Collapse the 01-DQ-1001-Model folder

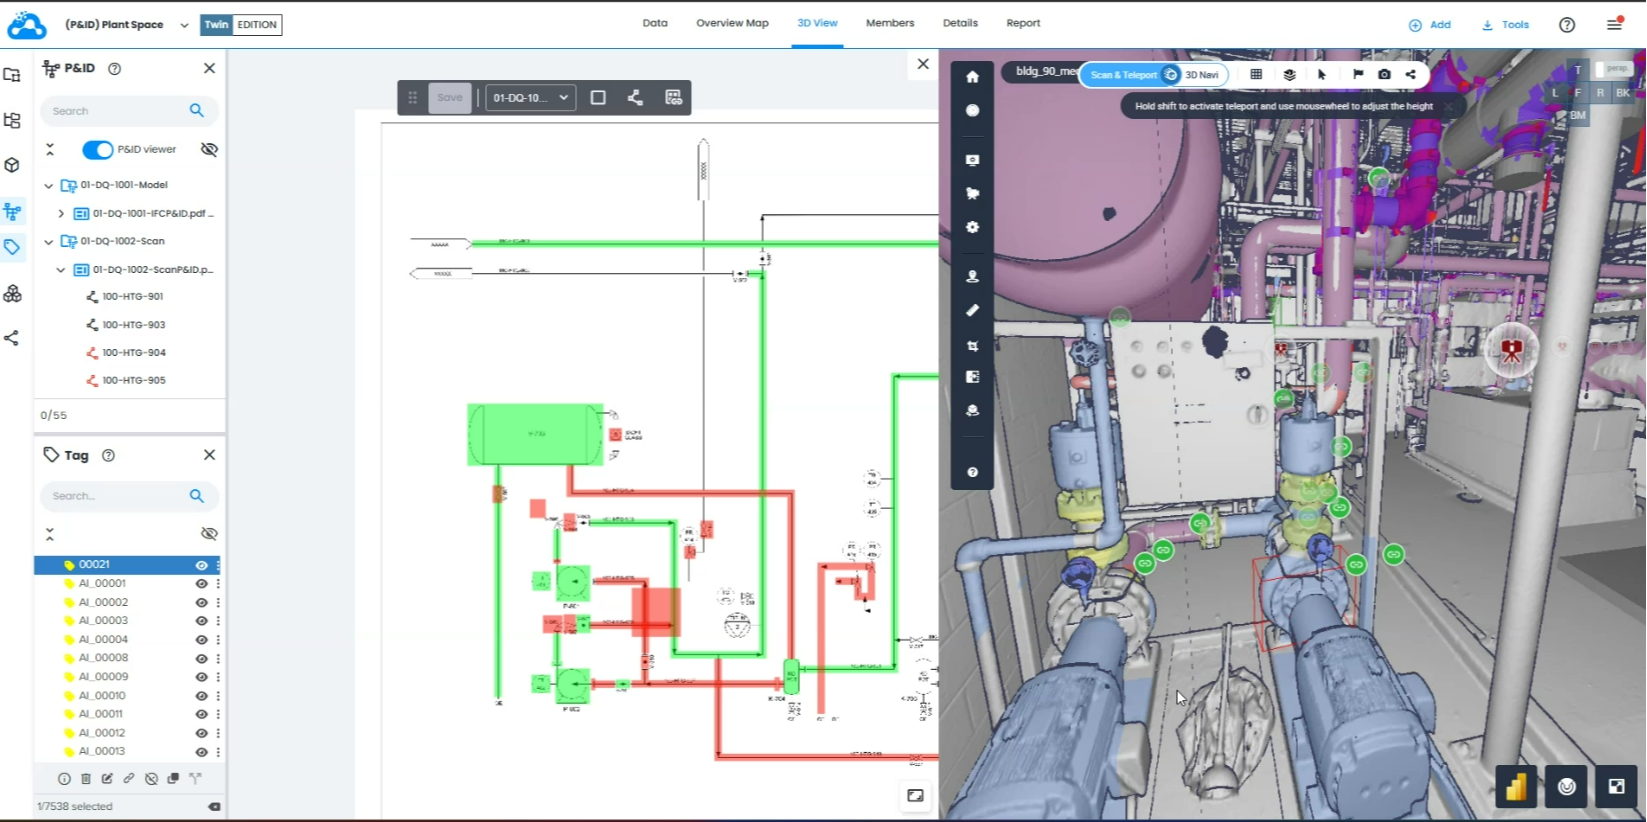[48, 186]
